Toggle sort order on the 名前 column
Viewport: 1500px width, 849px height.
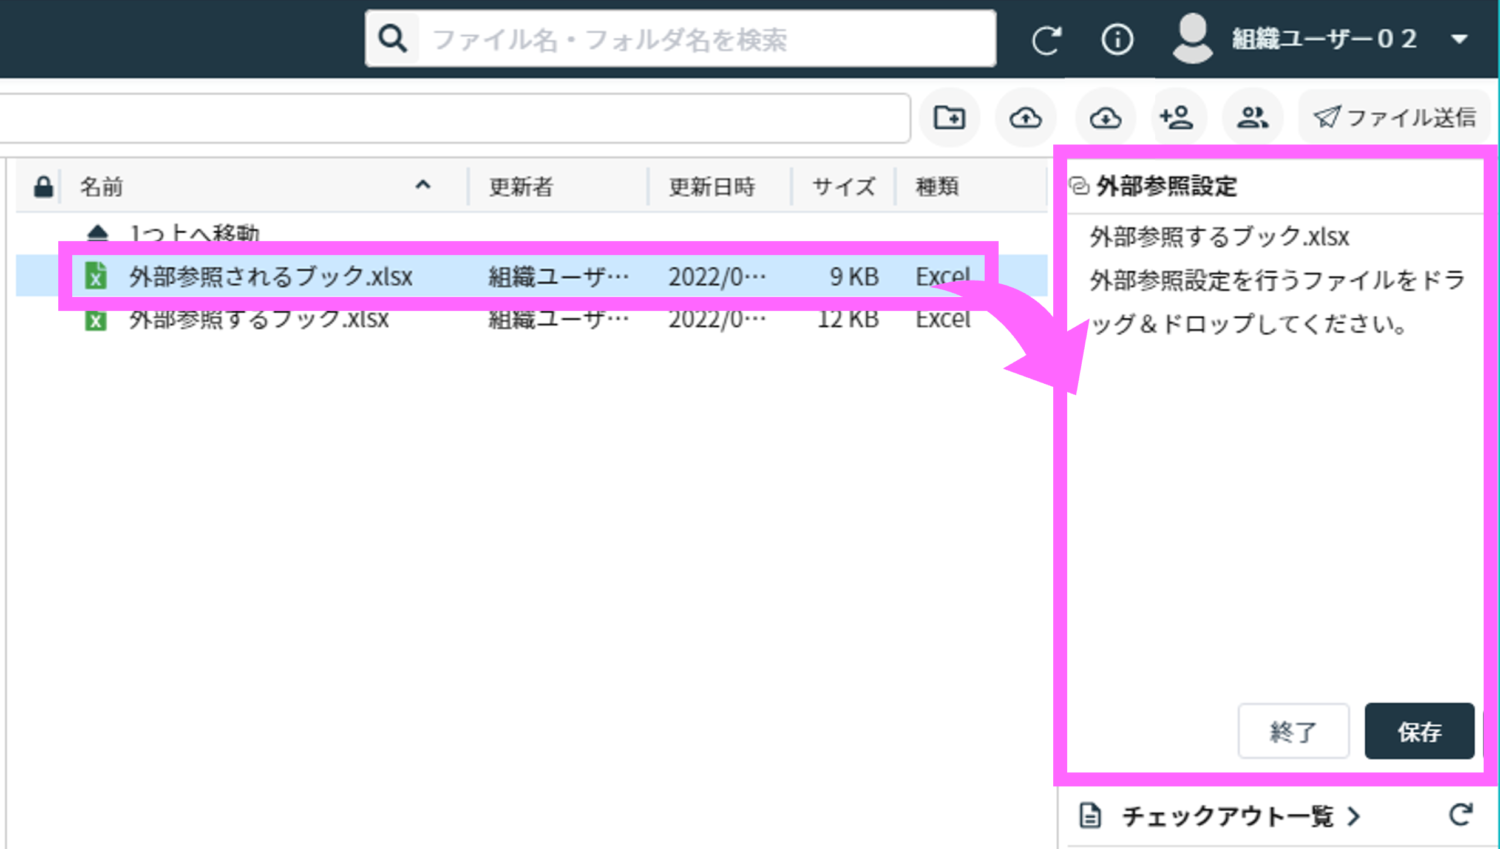[423, 186]
